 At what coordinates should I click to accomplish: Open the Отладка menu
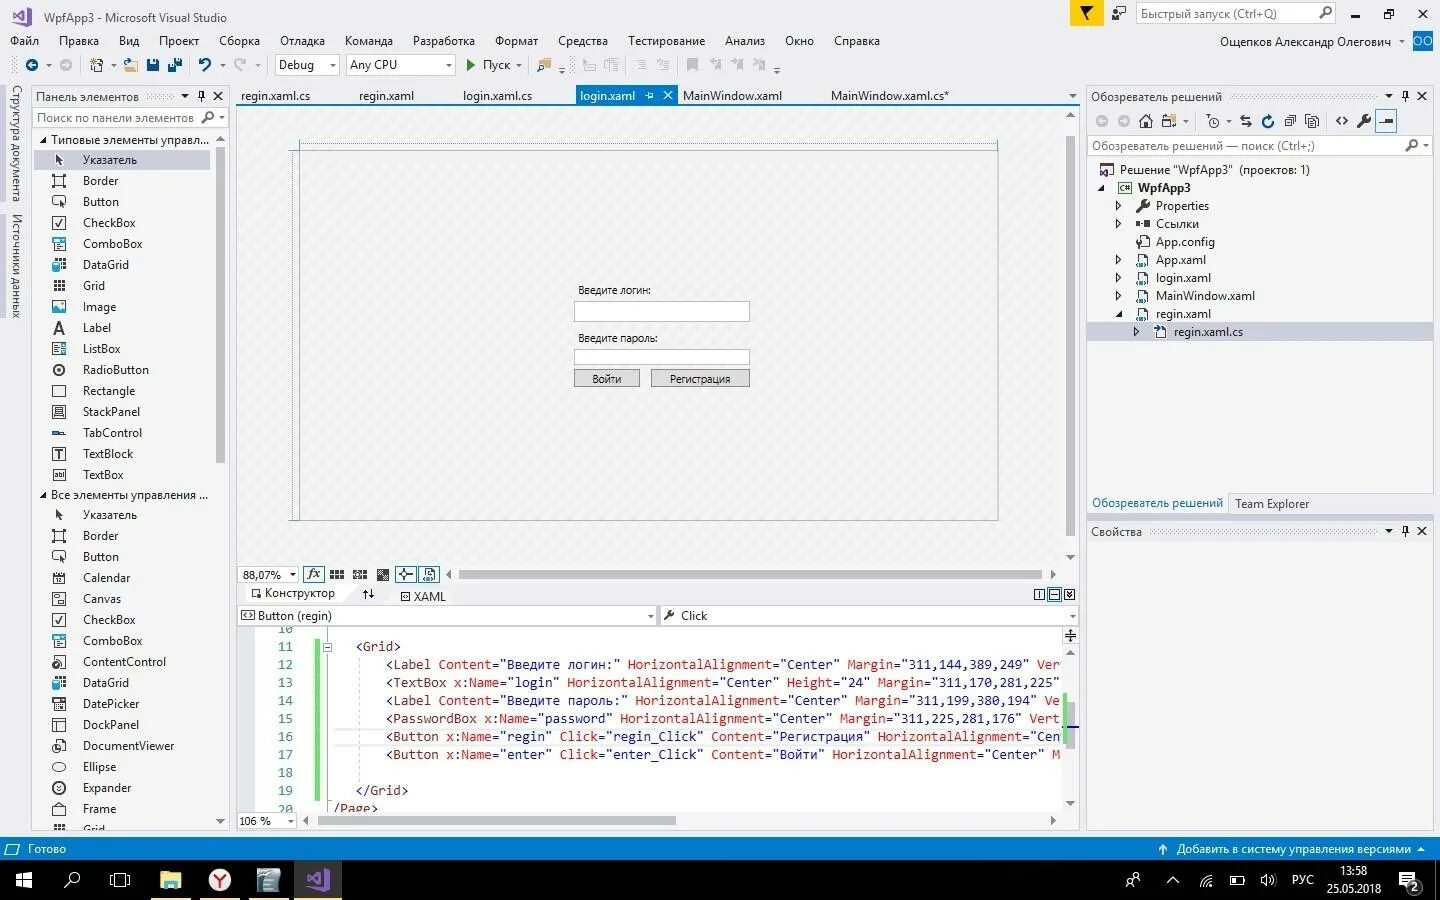302,41
